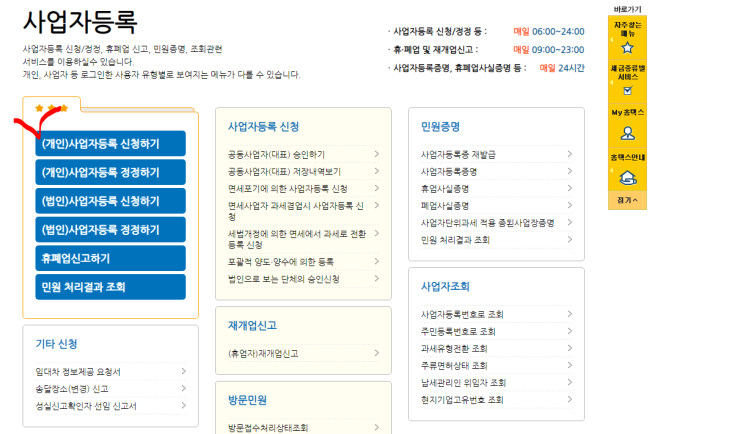This screenshot has width=743, height=434.
Task: Open My 홈택스 person icon
Action: tap(627, 133)
